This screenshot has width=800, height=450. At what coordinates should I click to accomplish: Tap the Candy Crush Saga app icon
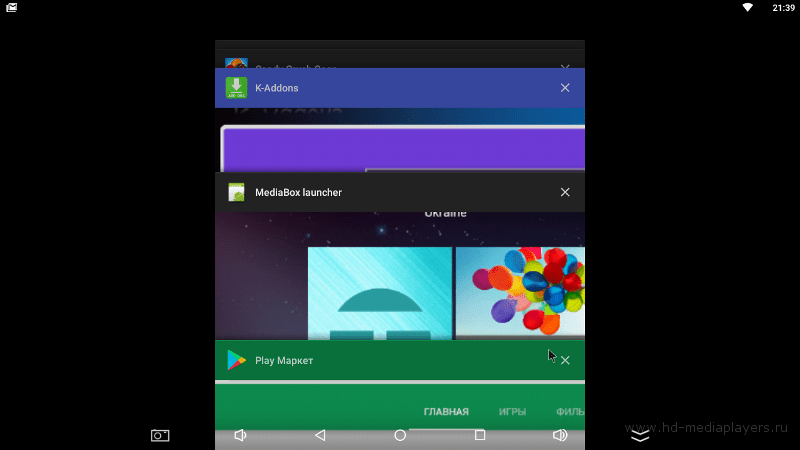click(x=236, y=63)
